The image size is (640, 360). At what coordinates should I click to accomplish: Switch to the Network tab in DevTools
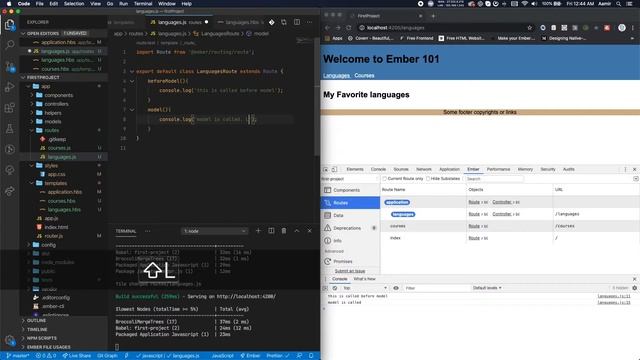(x=424, y=169)
